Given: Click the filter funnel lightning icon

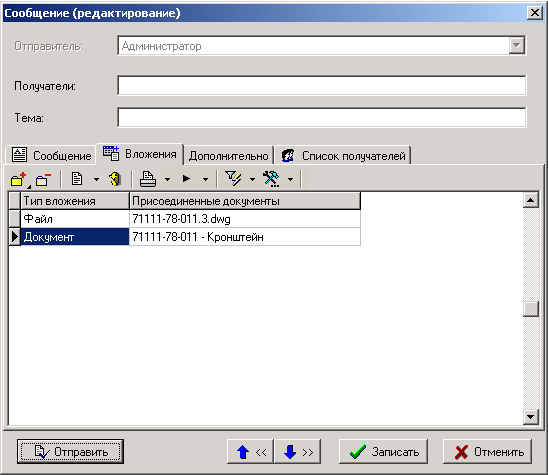Looking at the screenshot, I should (233, 179).
